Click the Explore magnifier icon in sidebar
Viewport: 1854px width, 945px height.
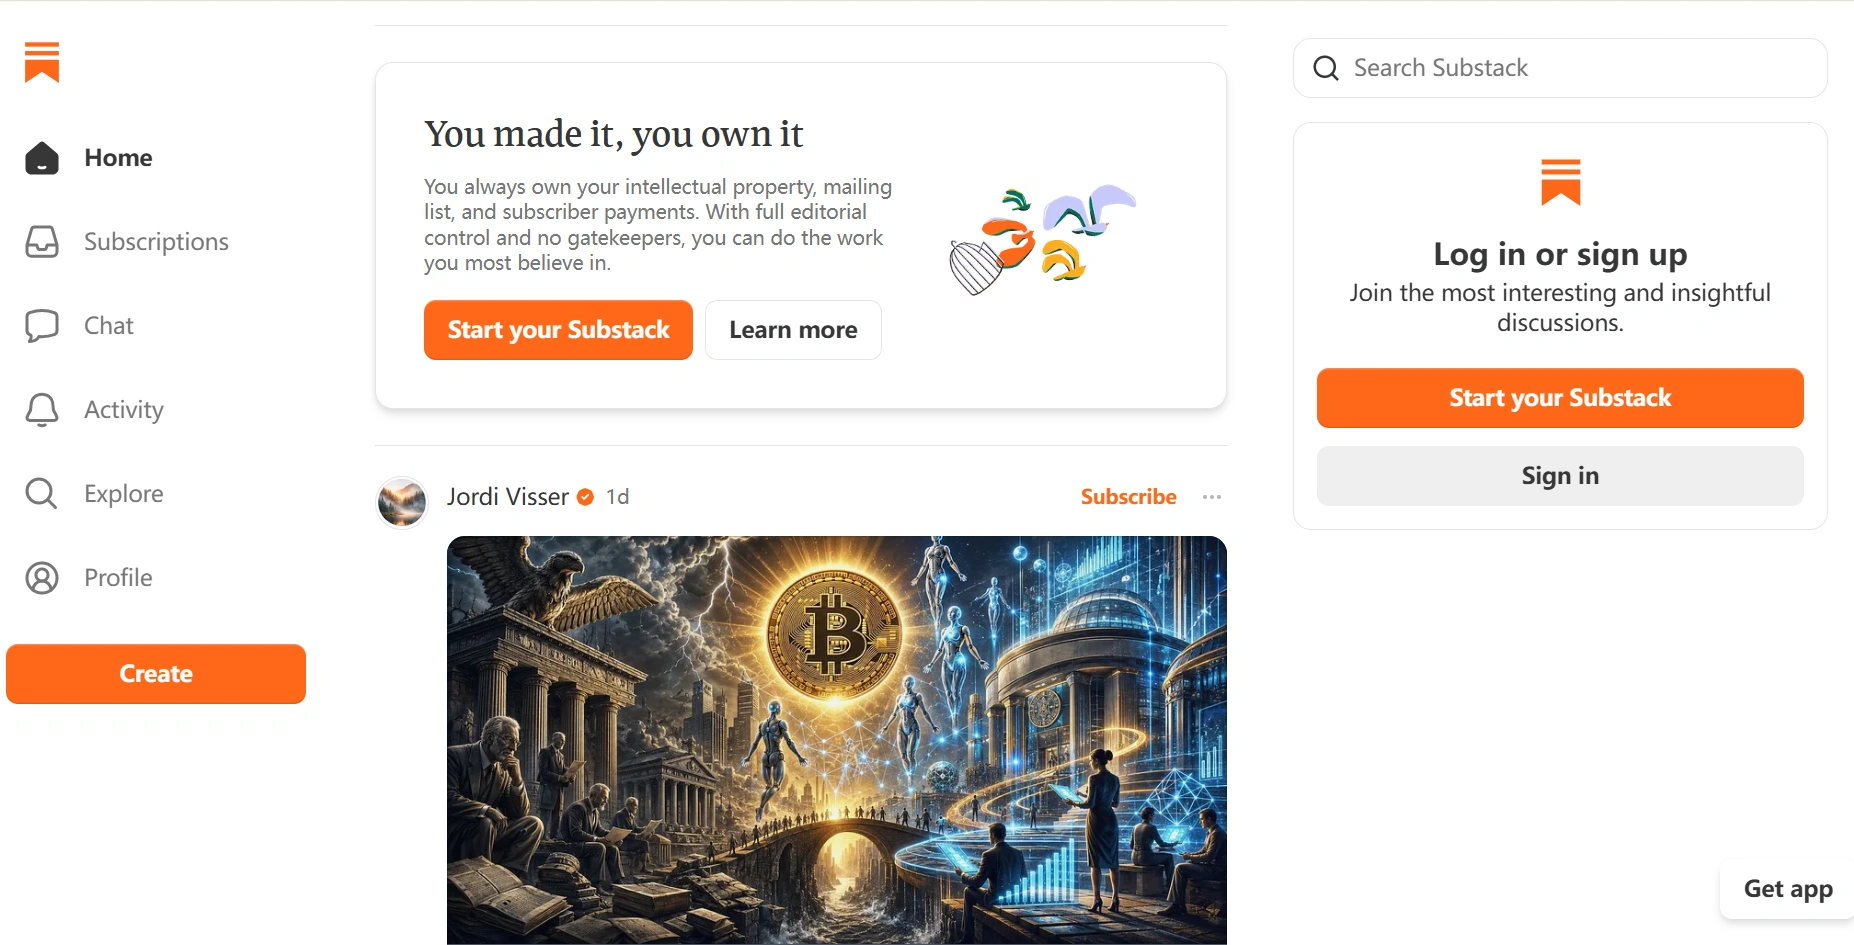pyautogui.click(x=42, y=494)
